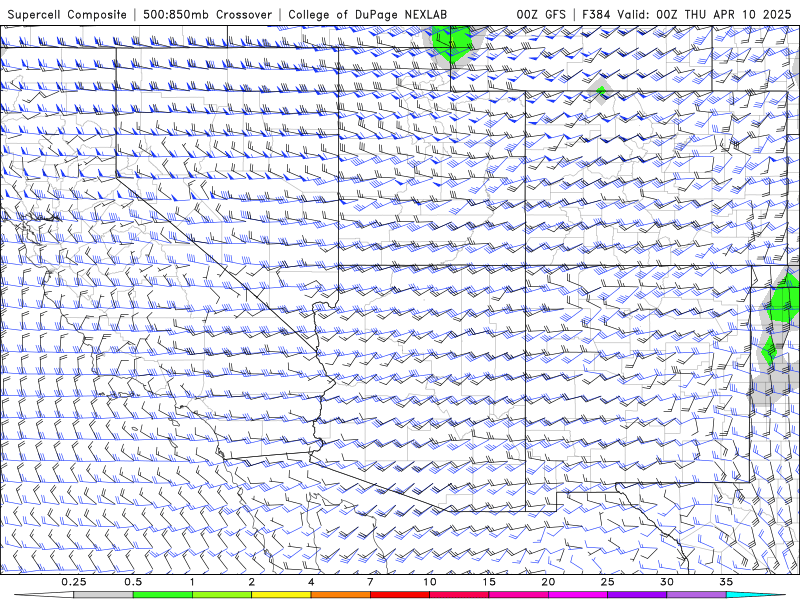Select the bright green 0.5–1 legend swatch
Viewport: 800px width, 600px height.
pos(163,595)
